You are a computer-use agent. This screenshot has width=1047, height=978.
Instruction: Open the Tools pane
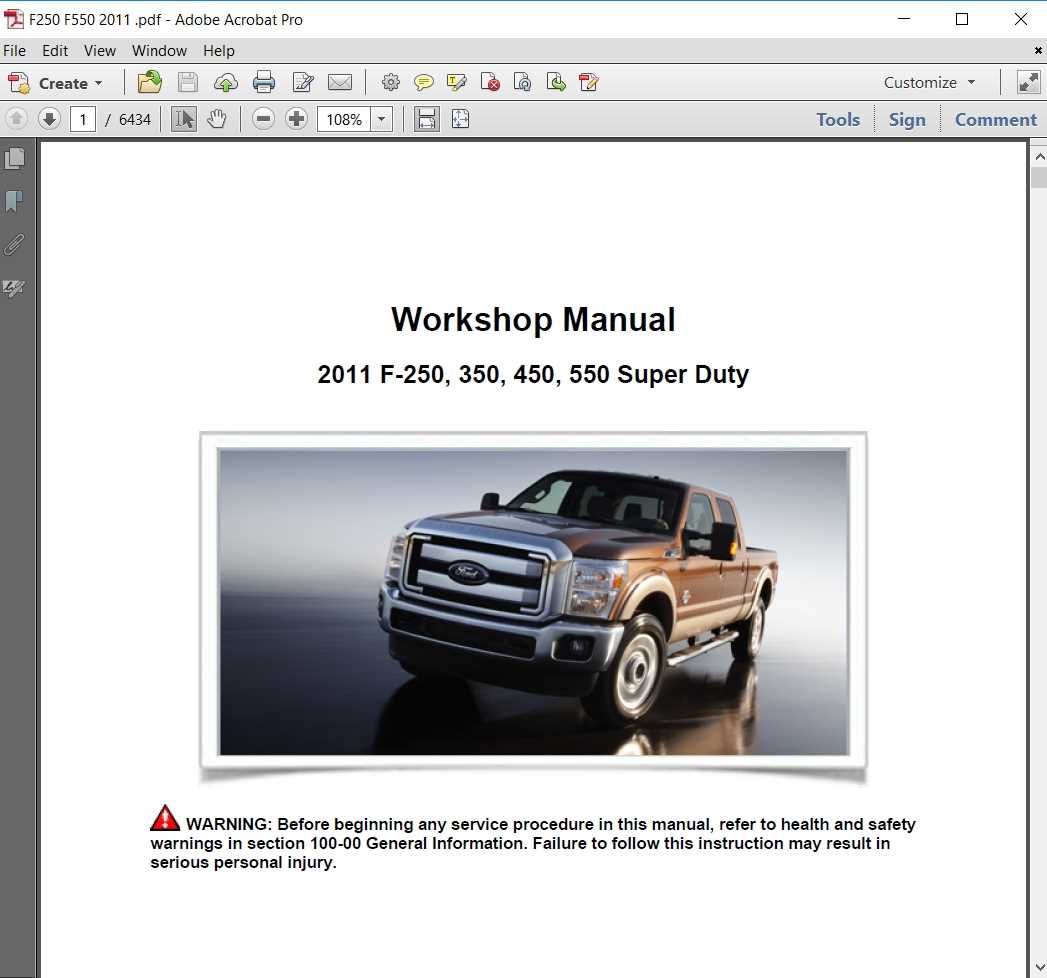pos(838,119)
